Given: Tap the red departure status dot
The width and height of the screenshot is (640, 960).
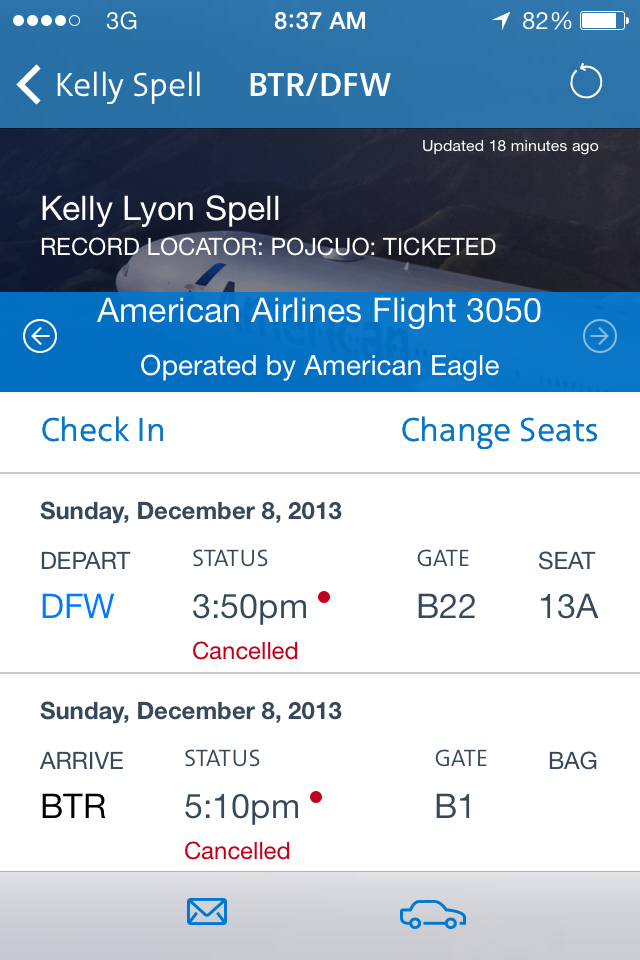Looking at the screenshot, I should tap(323, 597).
